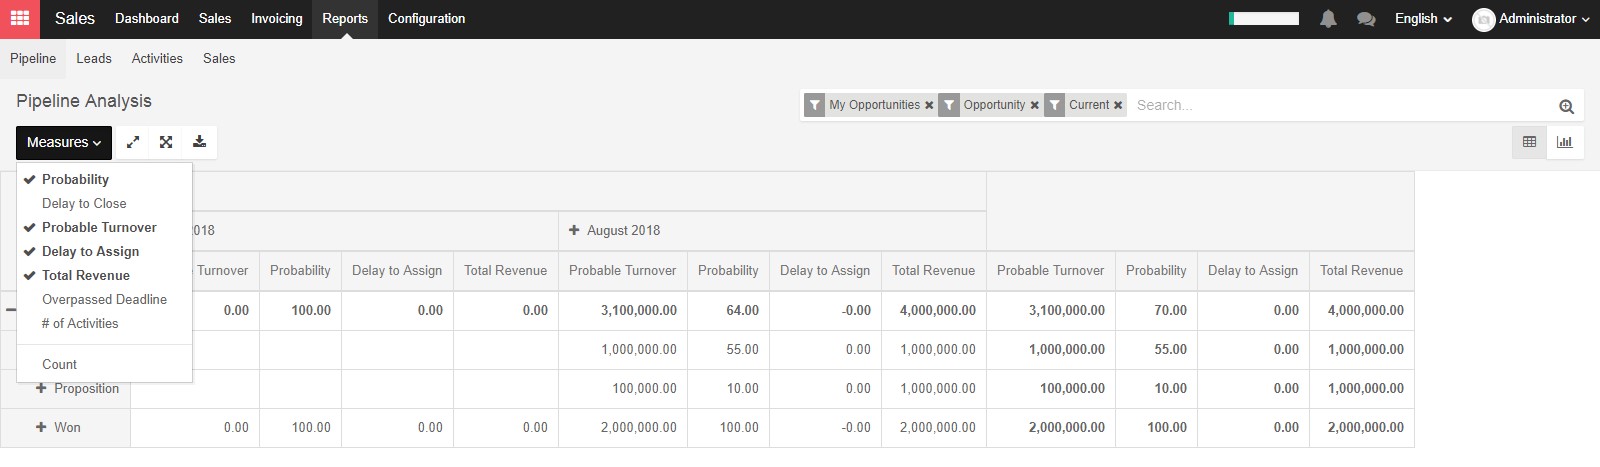Click the Delay to Assign header under August 2018

pos(825,270)
